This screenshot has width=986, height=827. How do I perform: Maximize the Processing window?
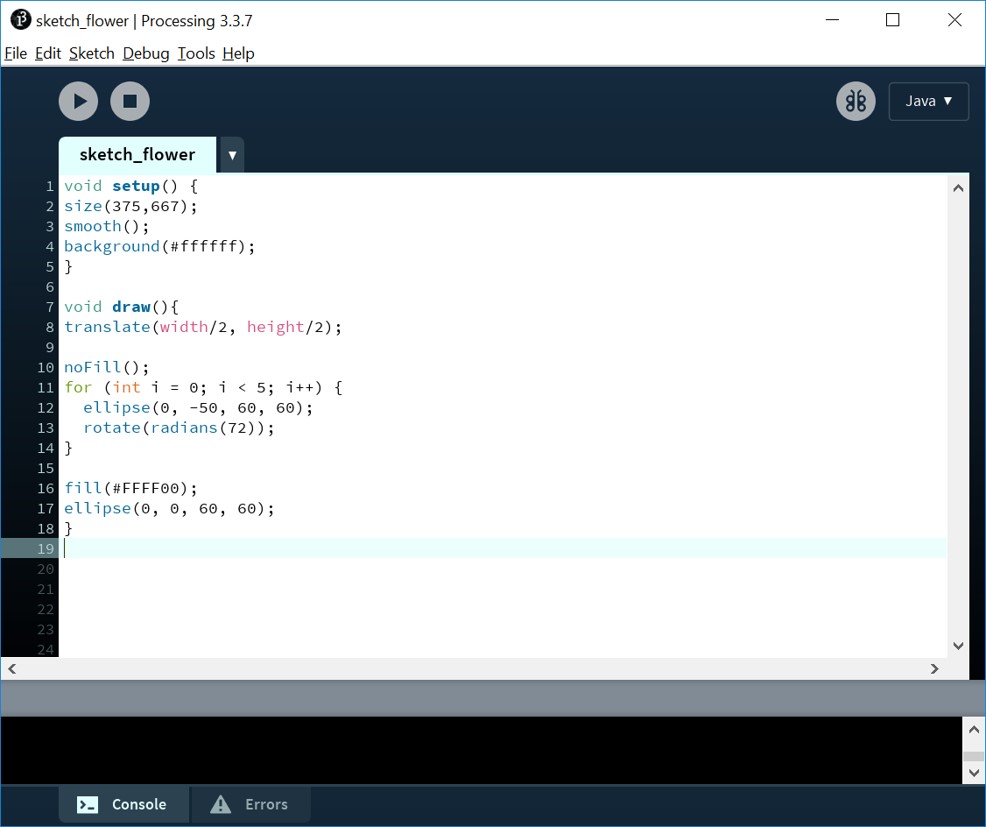(892, 20)
